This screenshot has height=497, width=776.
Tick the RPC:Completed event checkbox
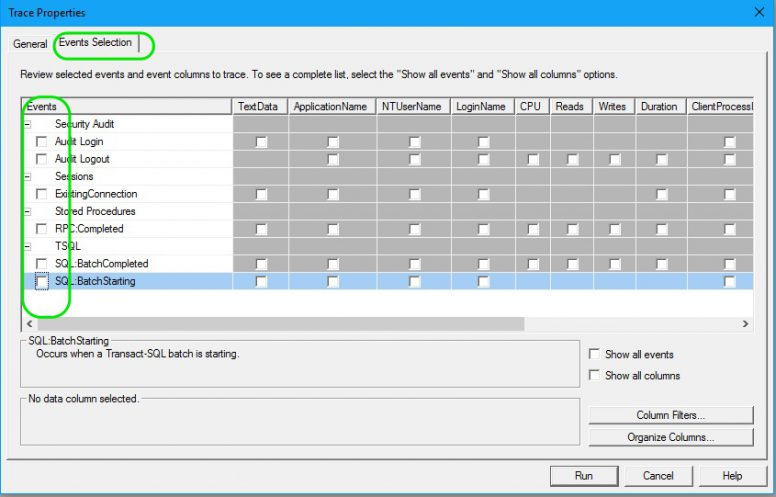[42, 229]
